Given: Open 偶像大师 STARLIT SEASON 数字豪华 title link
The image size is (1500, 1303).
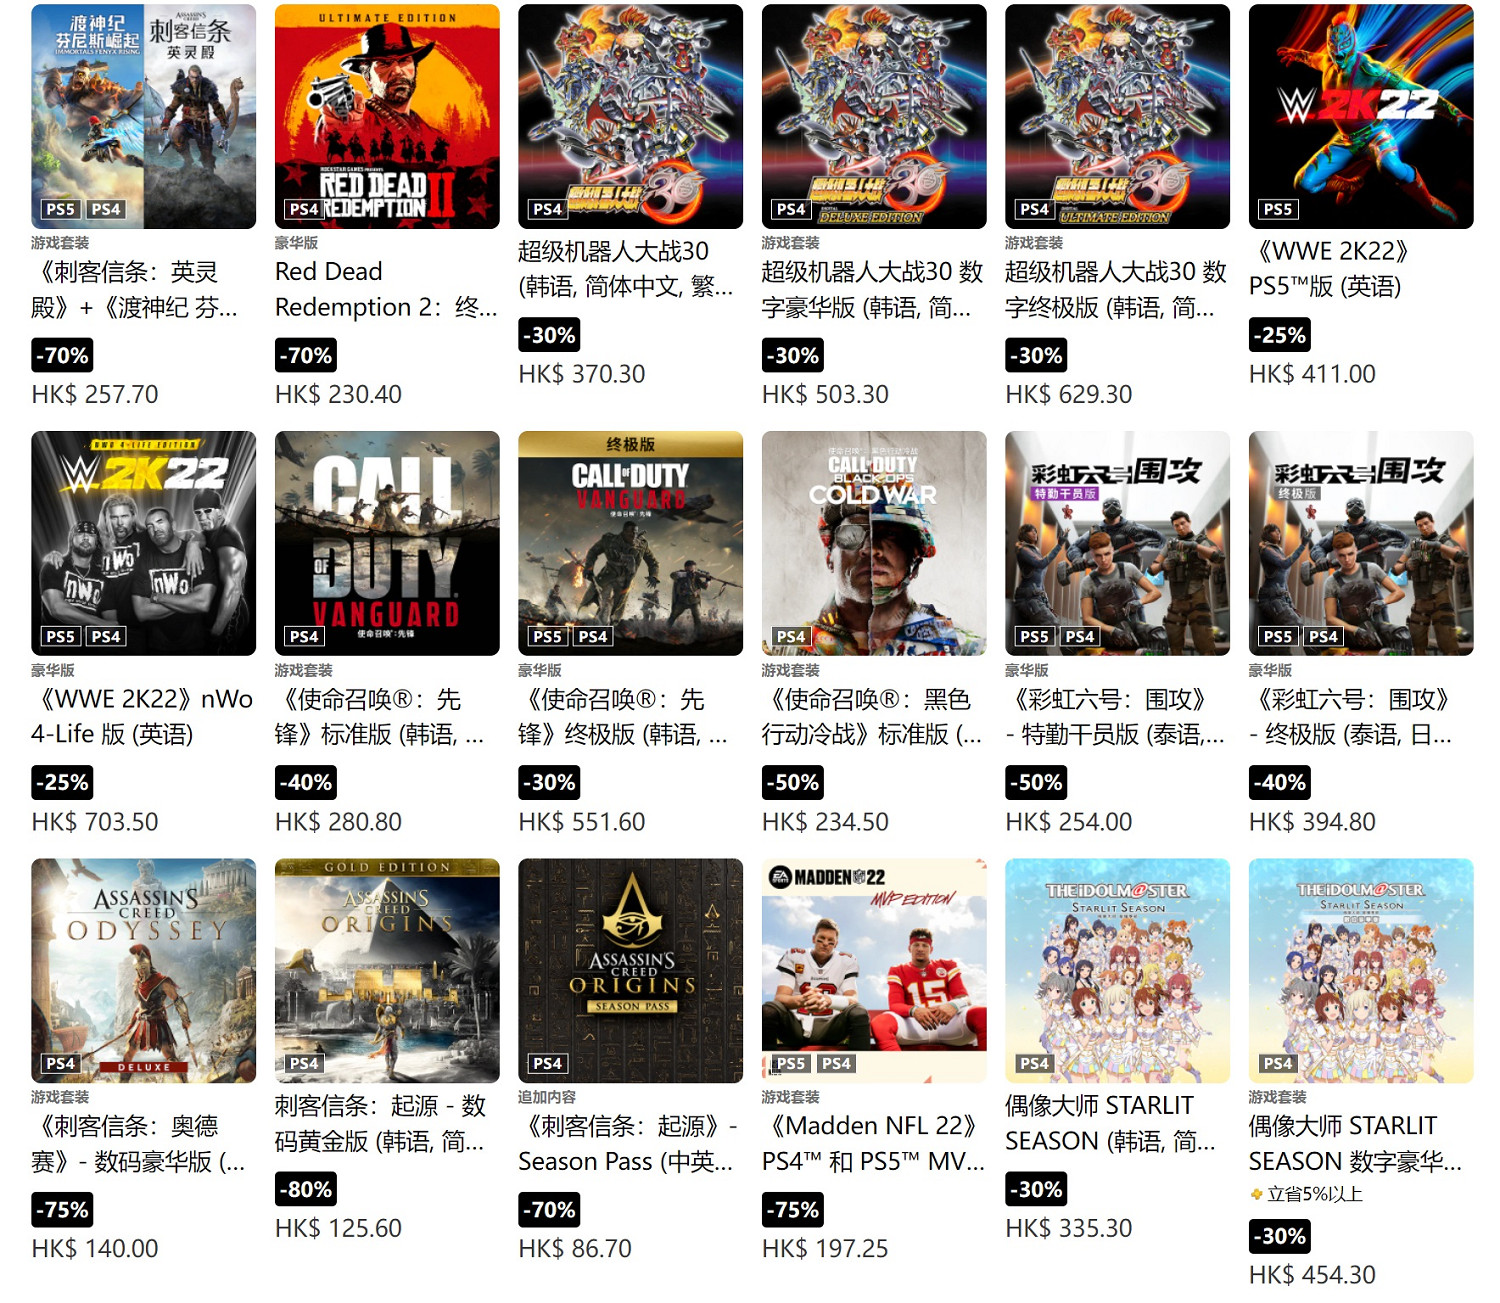Looking at the screenshot, I should tap(1355, 1143).
